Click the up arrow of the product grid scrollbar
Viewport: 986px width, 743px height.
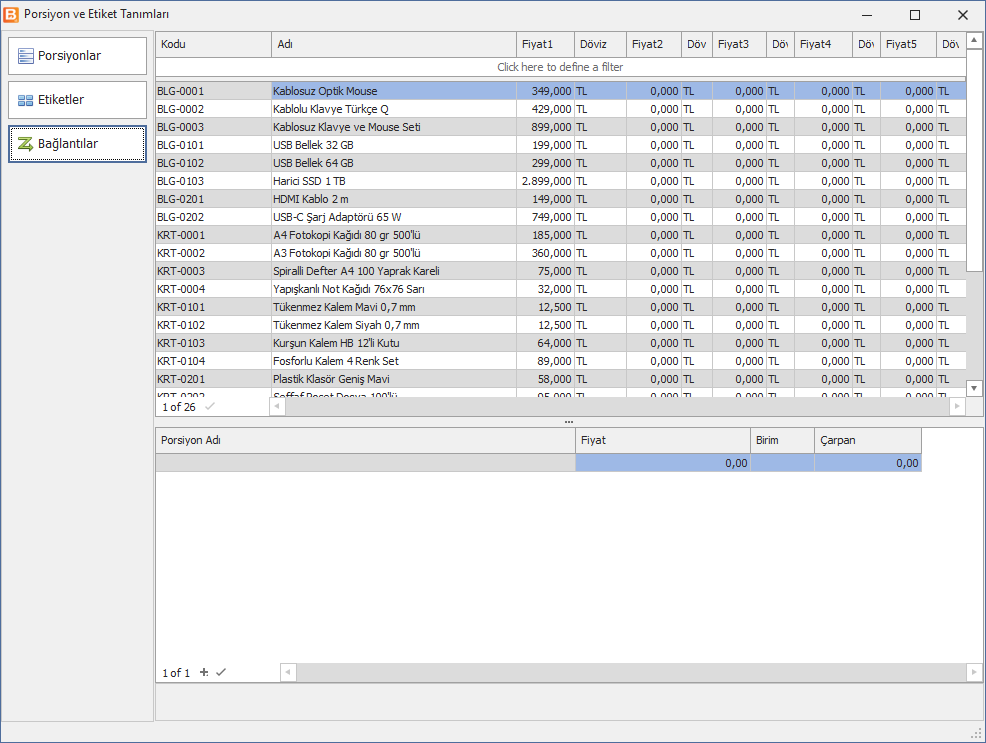974,41
